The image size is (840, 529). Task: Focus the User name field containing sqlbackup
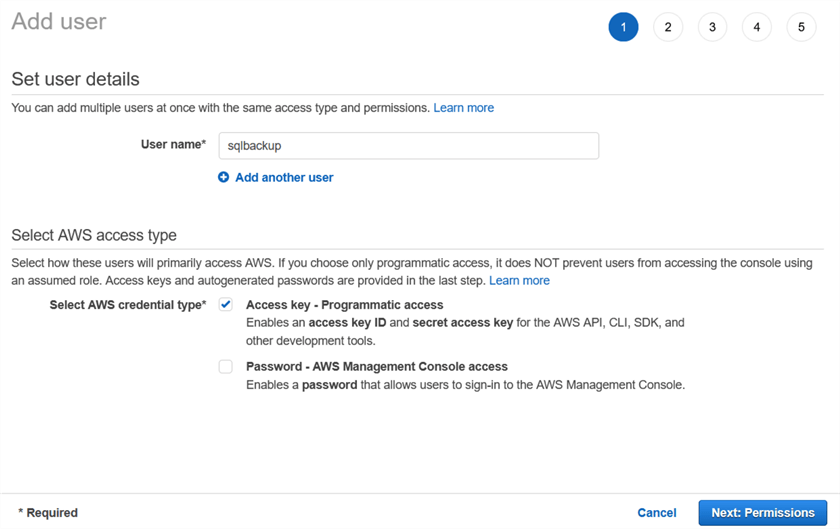pos(409,146)
